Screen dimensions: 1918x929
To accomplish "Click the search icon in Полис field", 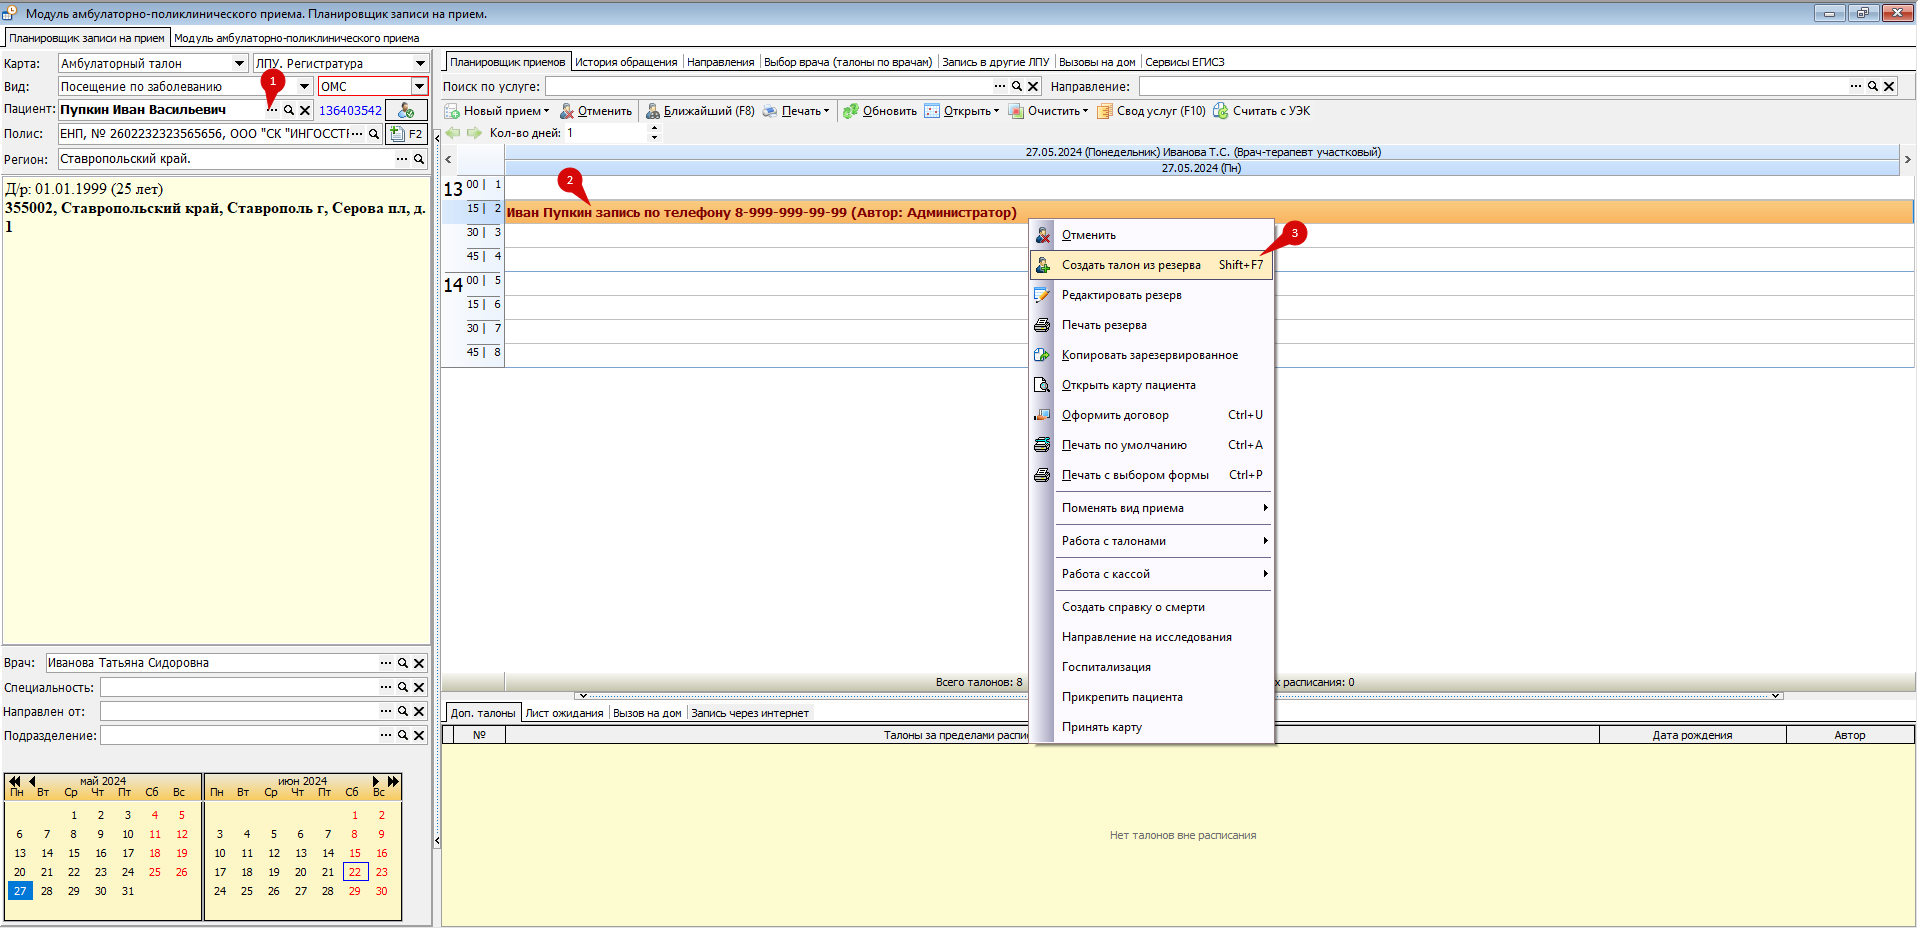I will point(374,134).
